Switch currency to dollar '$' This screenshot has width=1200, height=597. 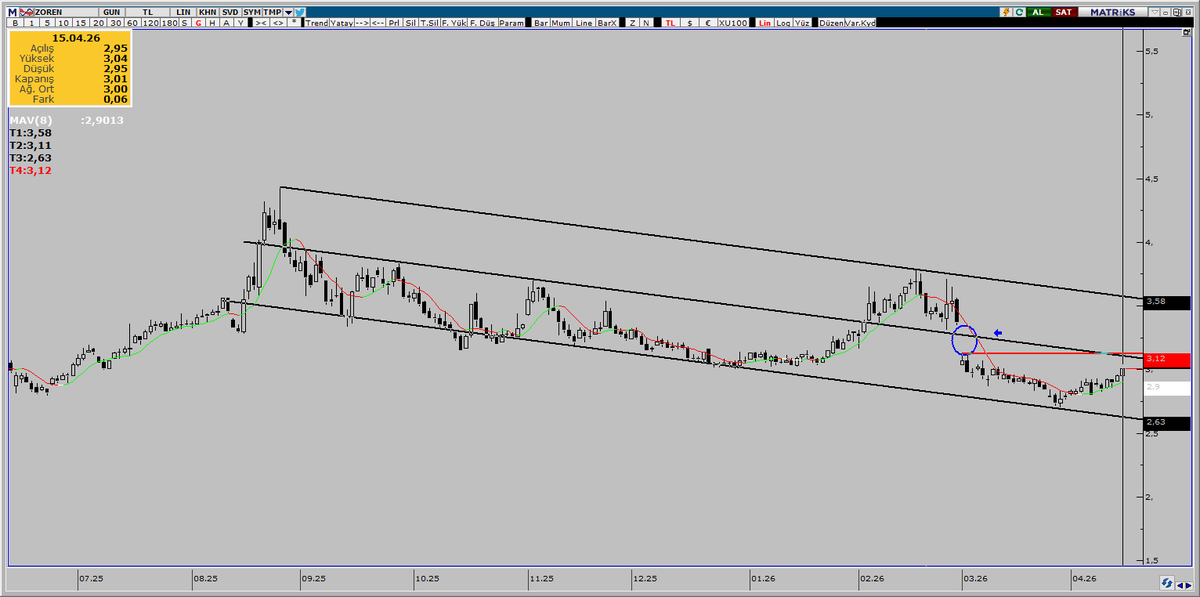pyautogui.click(x=690, y=23)
